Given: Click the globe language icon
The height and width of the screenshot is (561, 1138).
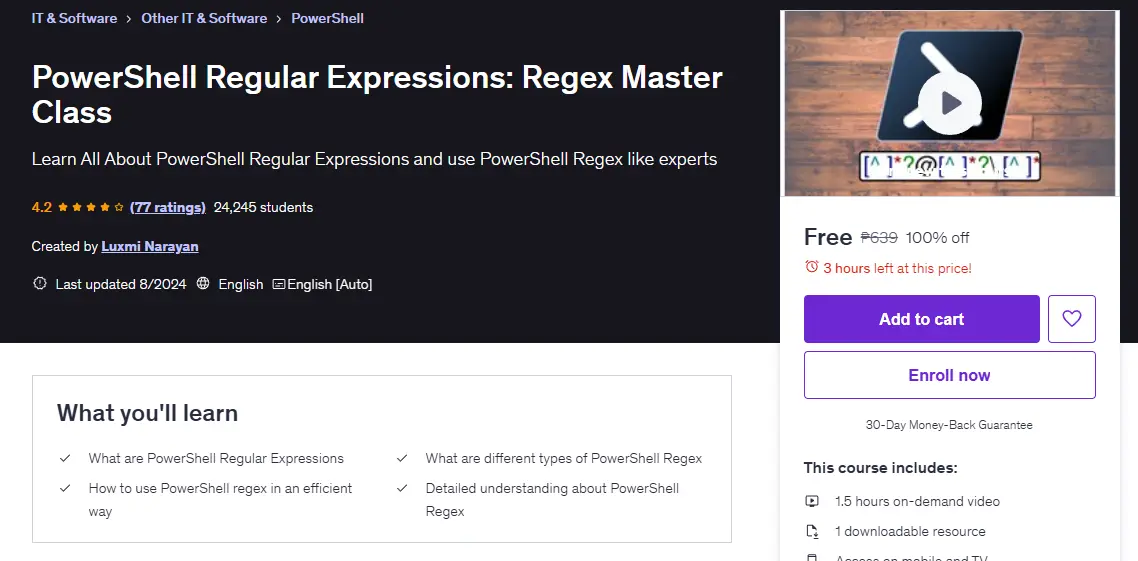Looking at the screenshot, I should 203,284.
